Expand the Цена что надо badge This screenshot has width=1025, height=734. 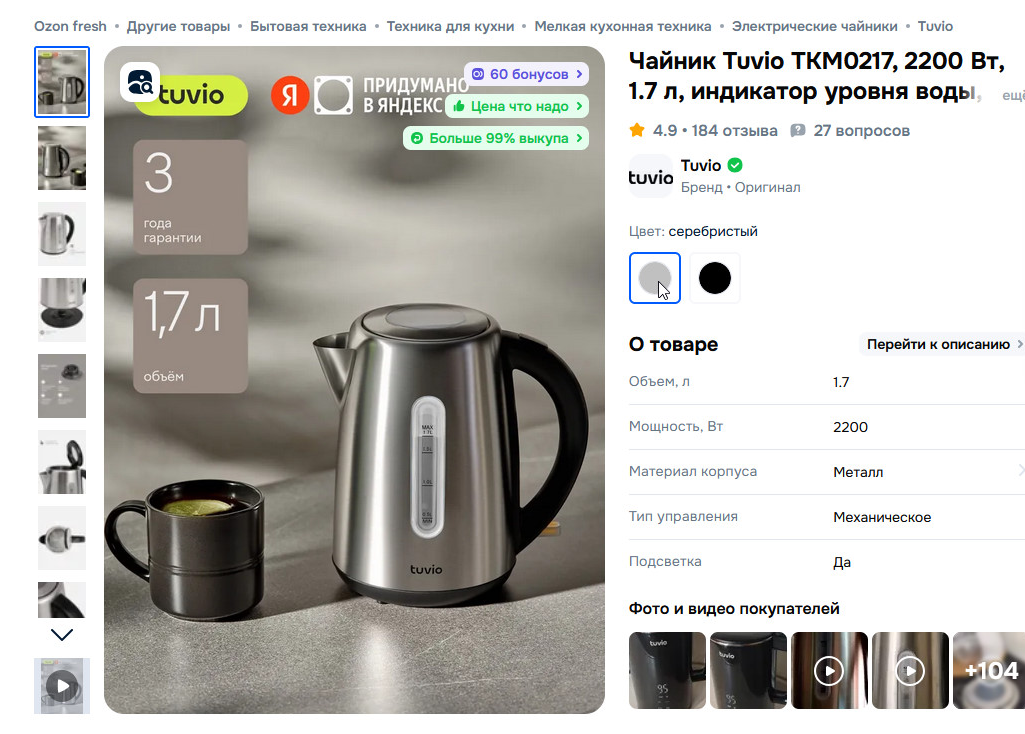tap(517, 106)
